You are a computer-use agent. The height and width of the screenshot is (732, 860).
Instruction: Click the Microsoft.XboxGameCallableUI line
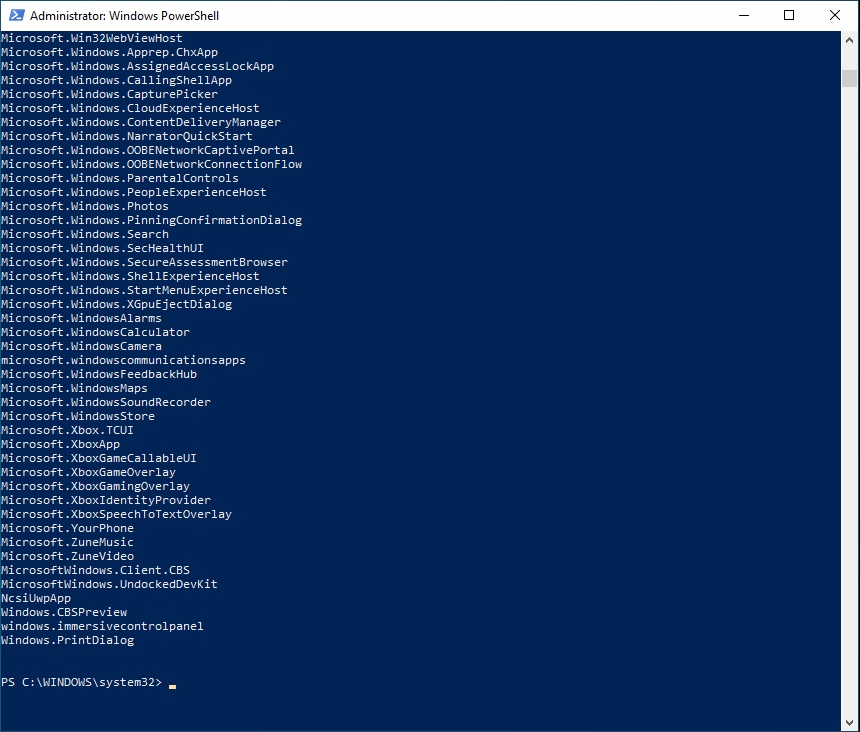tap(99, 458)
